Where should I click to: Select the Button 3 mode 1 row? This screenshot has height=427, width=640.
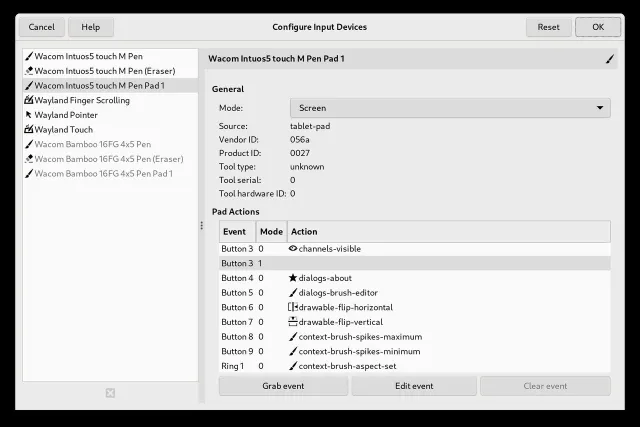point(415,263)
